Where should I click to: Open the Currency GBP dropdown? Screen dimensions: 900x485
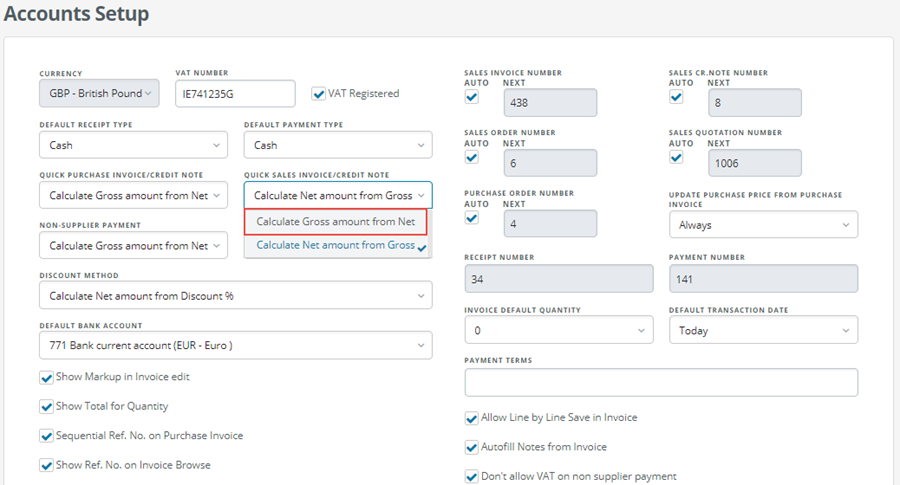(99, 93)
